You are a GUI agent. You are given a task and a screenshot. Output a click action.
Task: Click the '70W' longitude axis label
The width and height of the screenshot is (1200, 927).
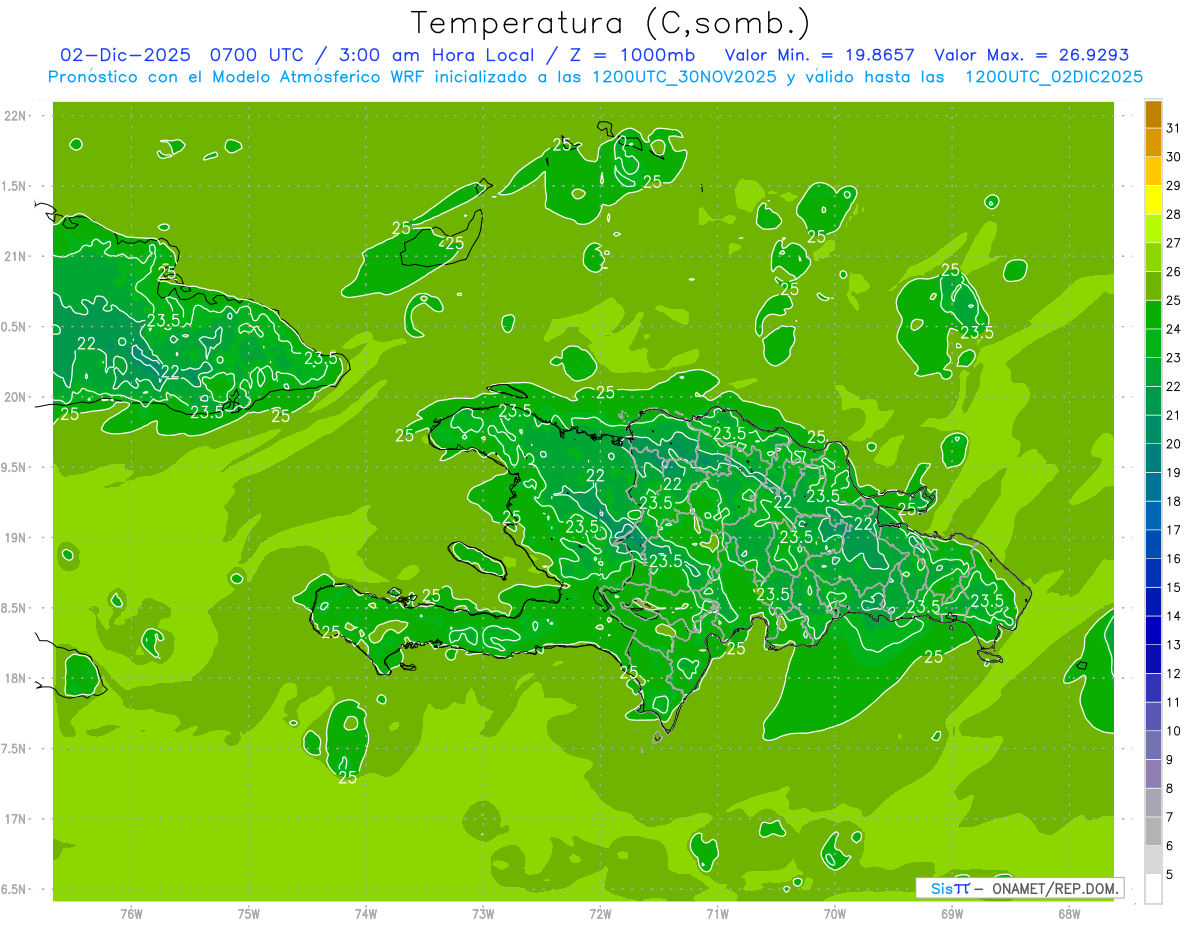835,914
